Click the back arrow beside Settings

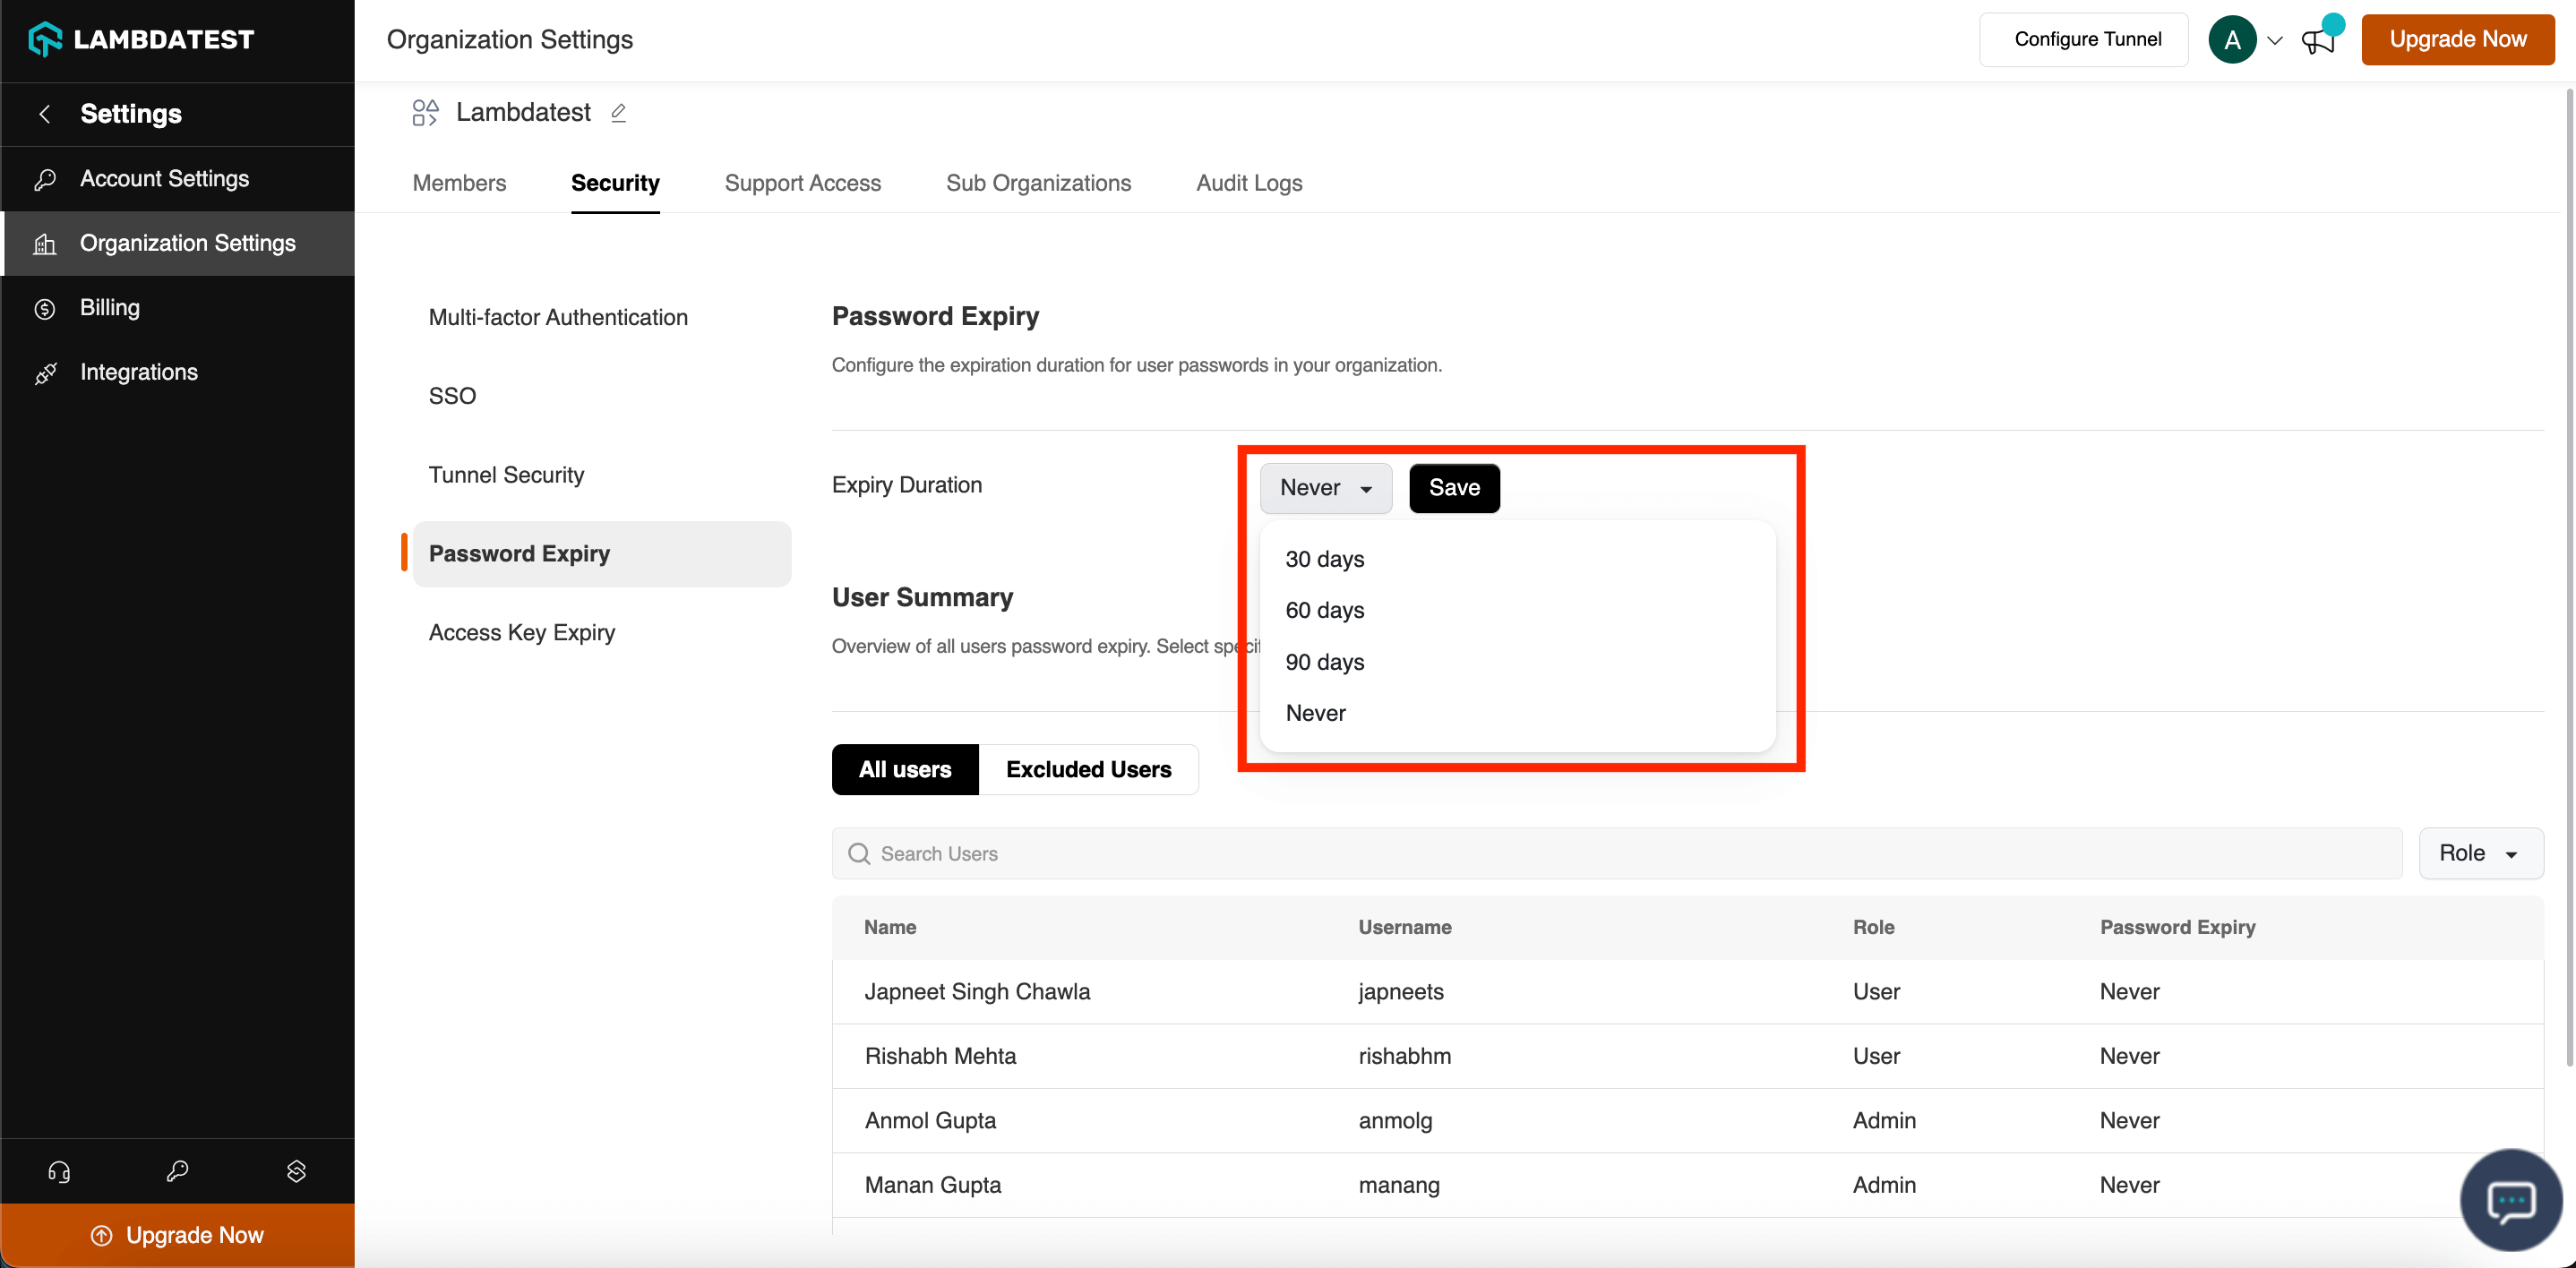(45, 114)
